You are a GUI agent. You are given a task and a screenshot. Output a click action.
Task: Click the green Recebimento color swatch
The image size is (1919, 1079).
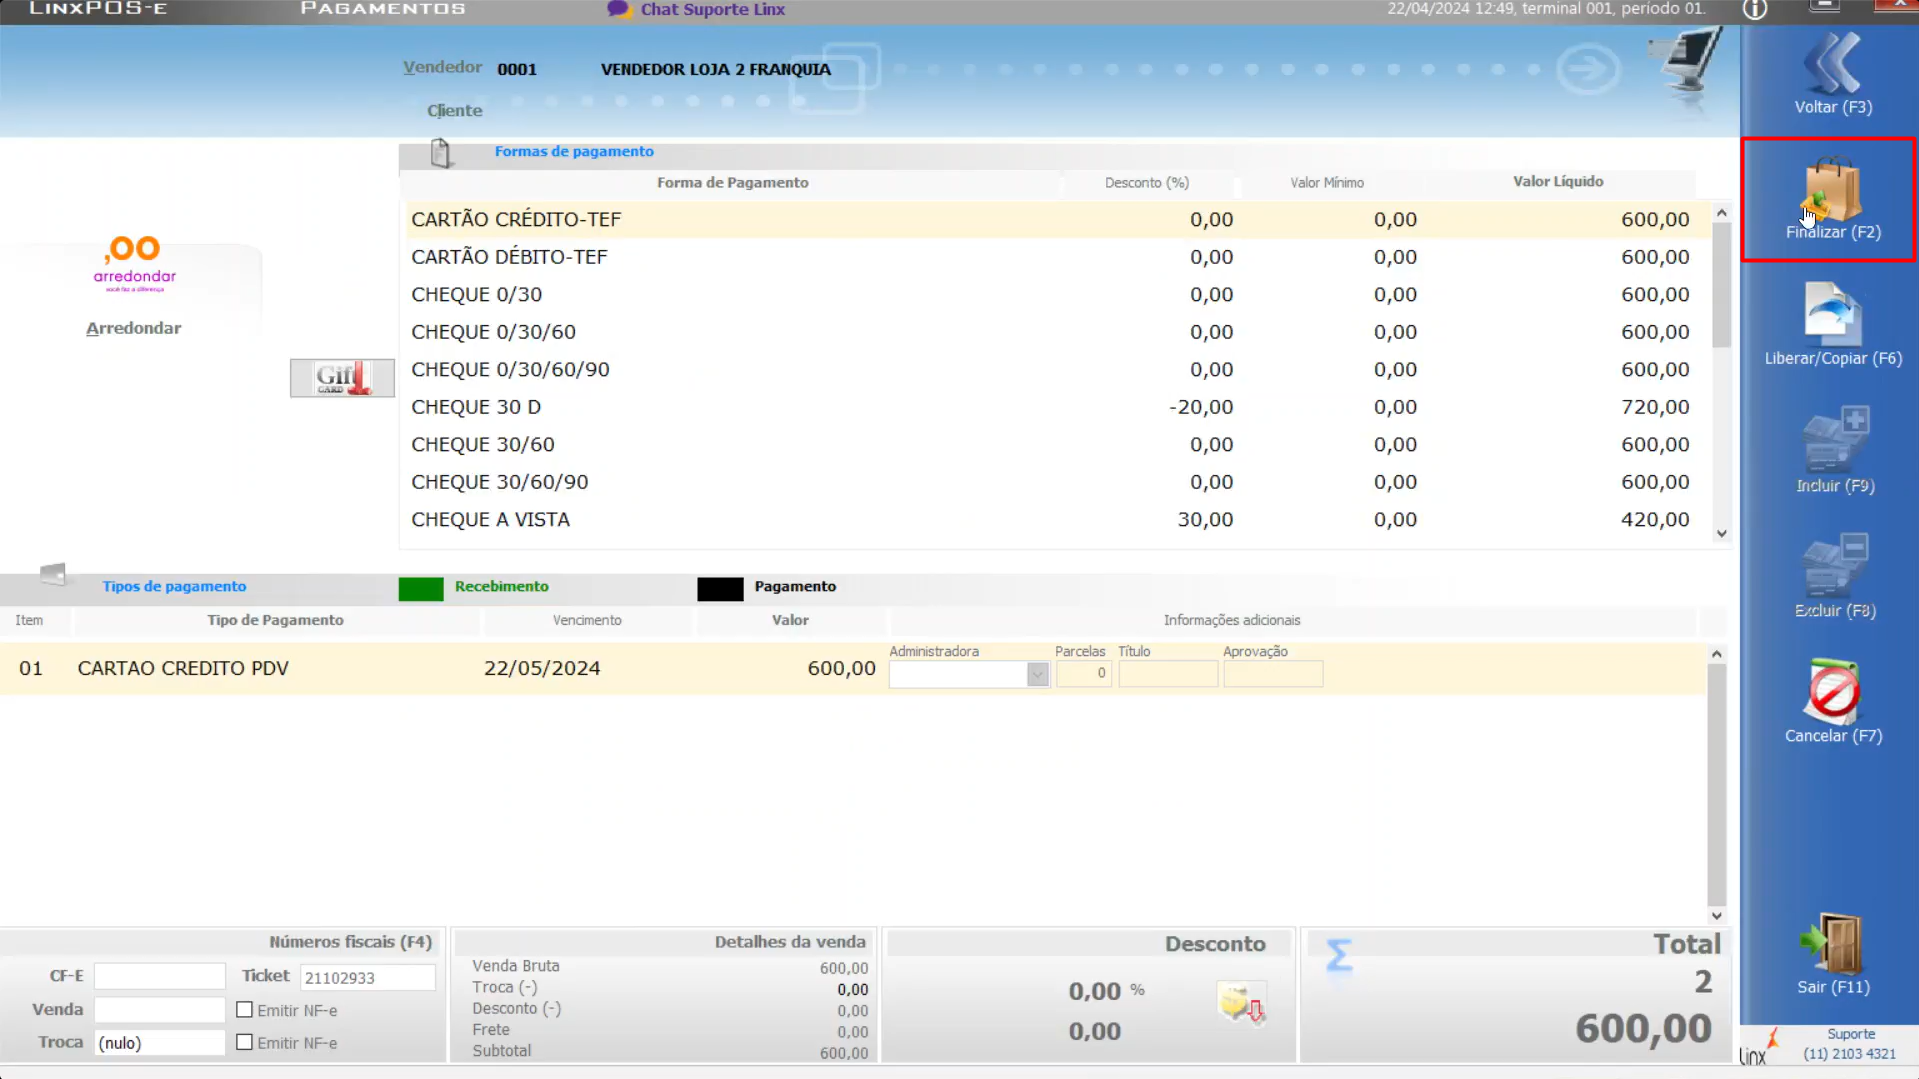(x=421, y=588)
